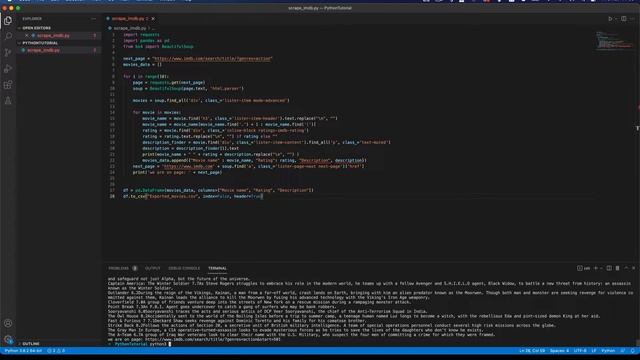The height and width of the screenshot is (360, 640).
Task: Split the terminal panel
Action: (609, 268)
